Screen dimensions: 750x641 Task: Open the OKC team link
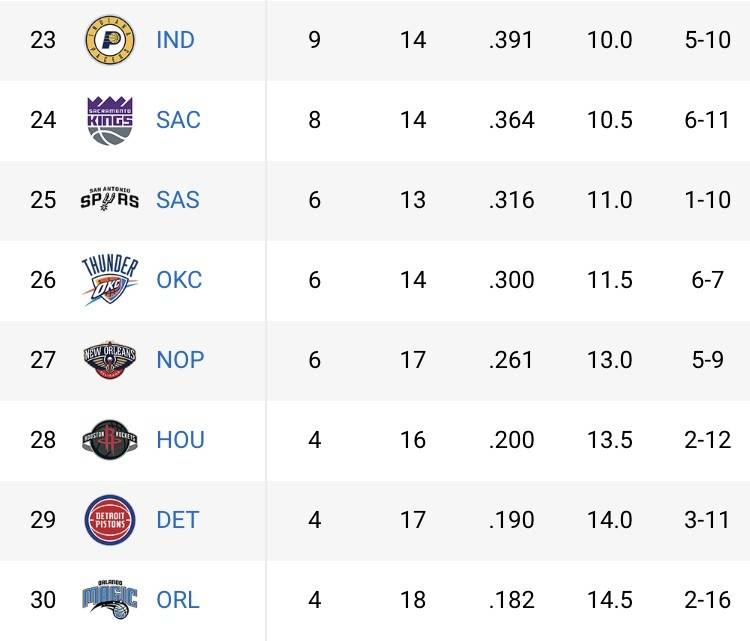(179, 280)
